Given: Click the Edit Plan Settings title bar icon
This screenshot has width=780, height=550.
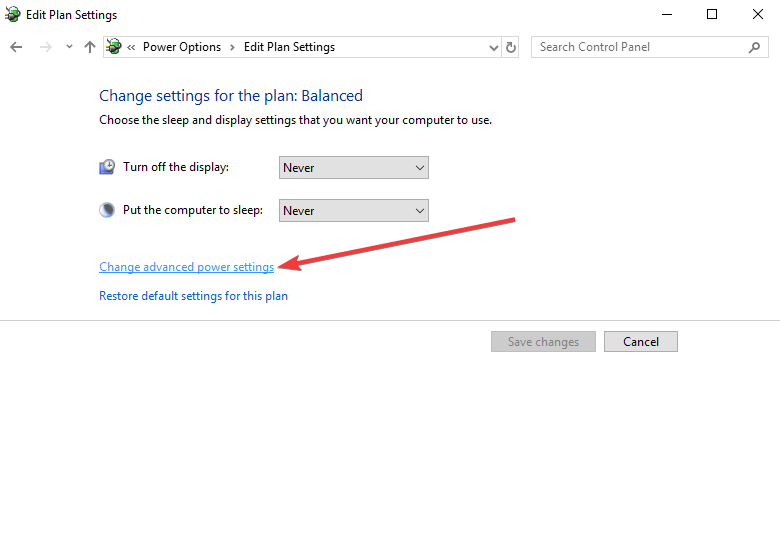Looking at the screenshot, I should 12,14.
